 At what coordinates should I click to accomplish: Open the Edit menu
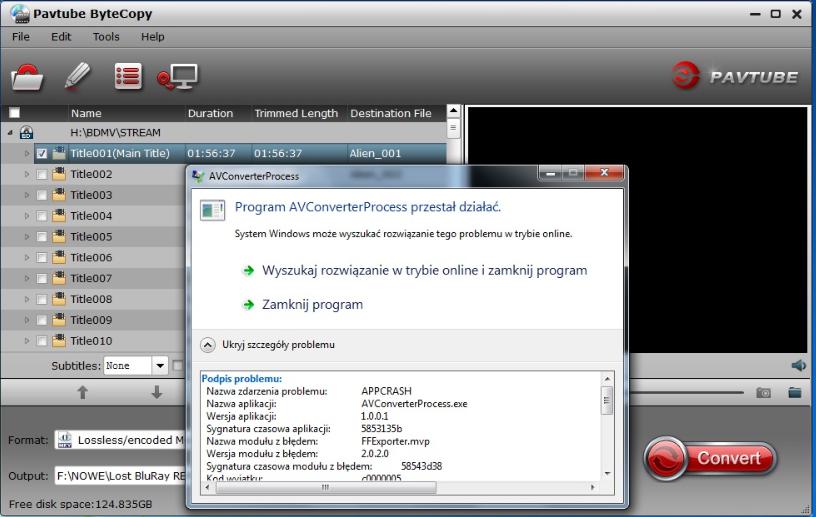coord(61,36)
